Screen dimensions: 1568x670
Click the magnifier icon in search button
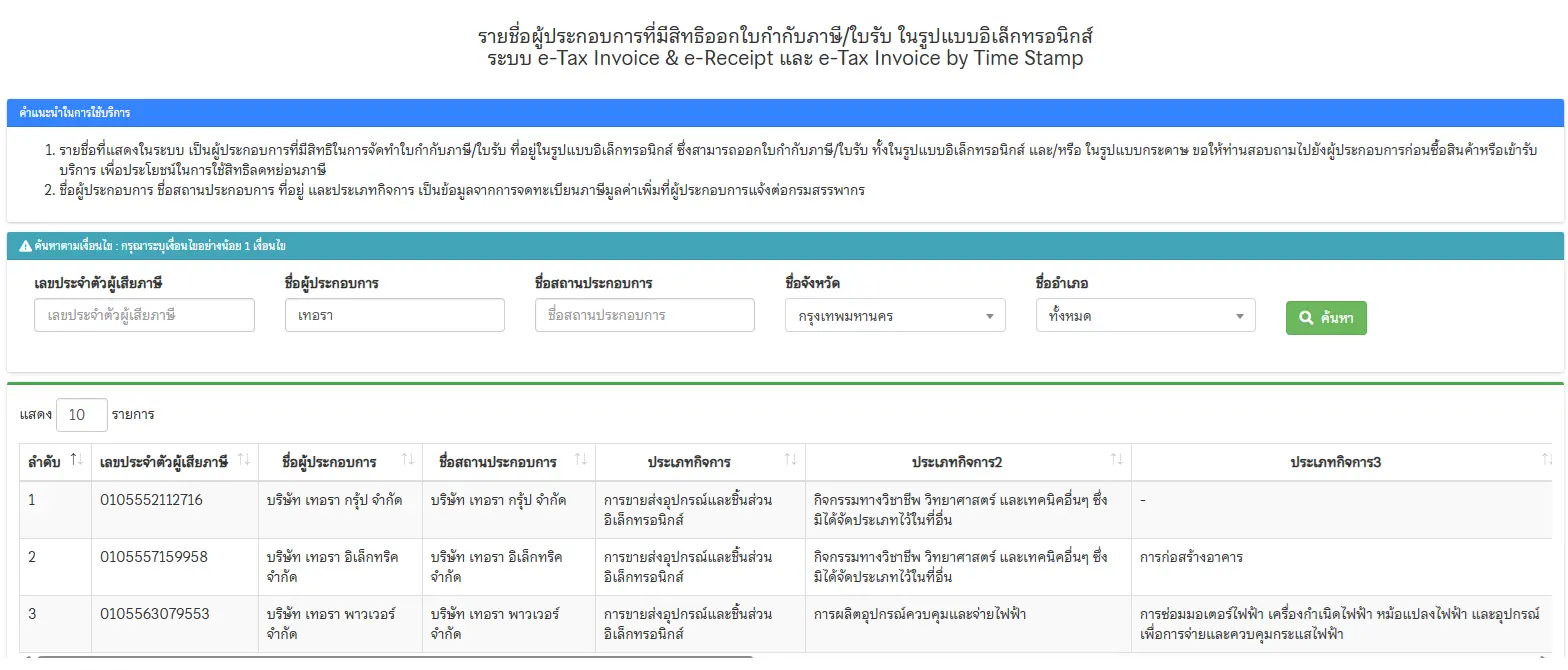coord(1306,318)
